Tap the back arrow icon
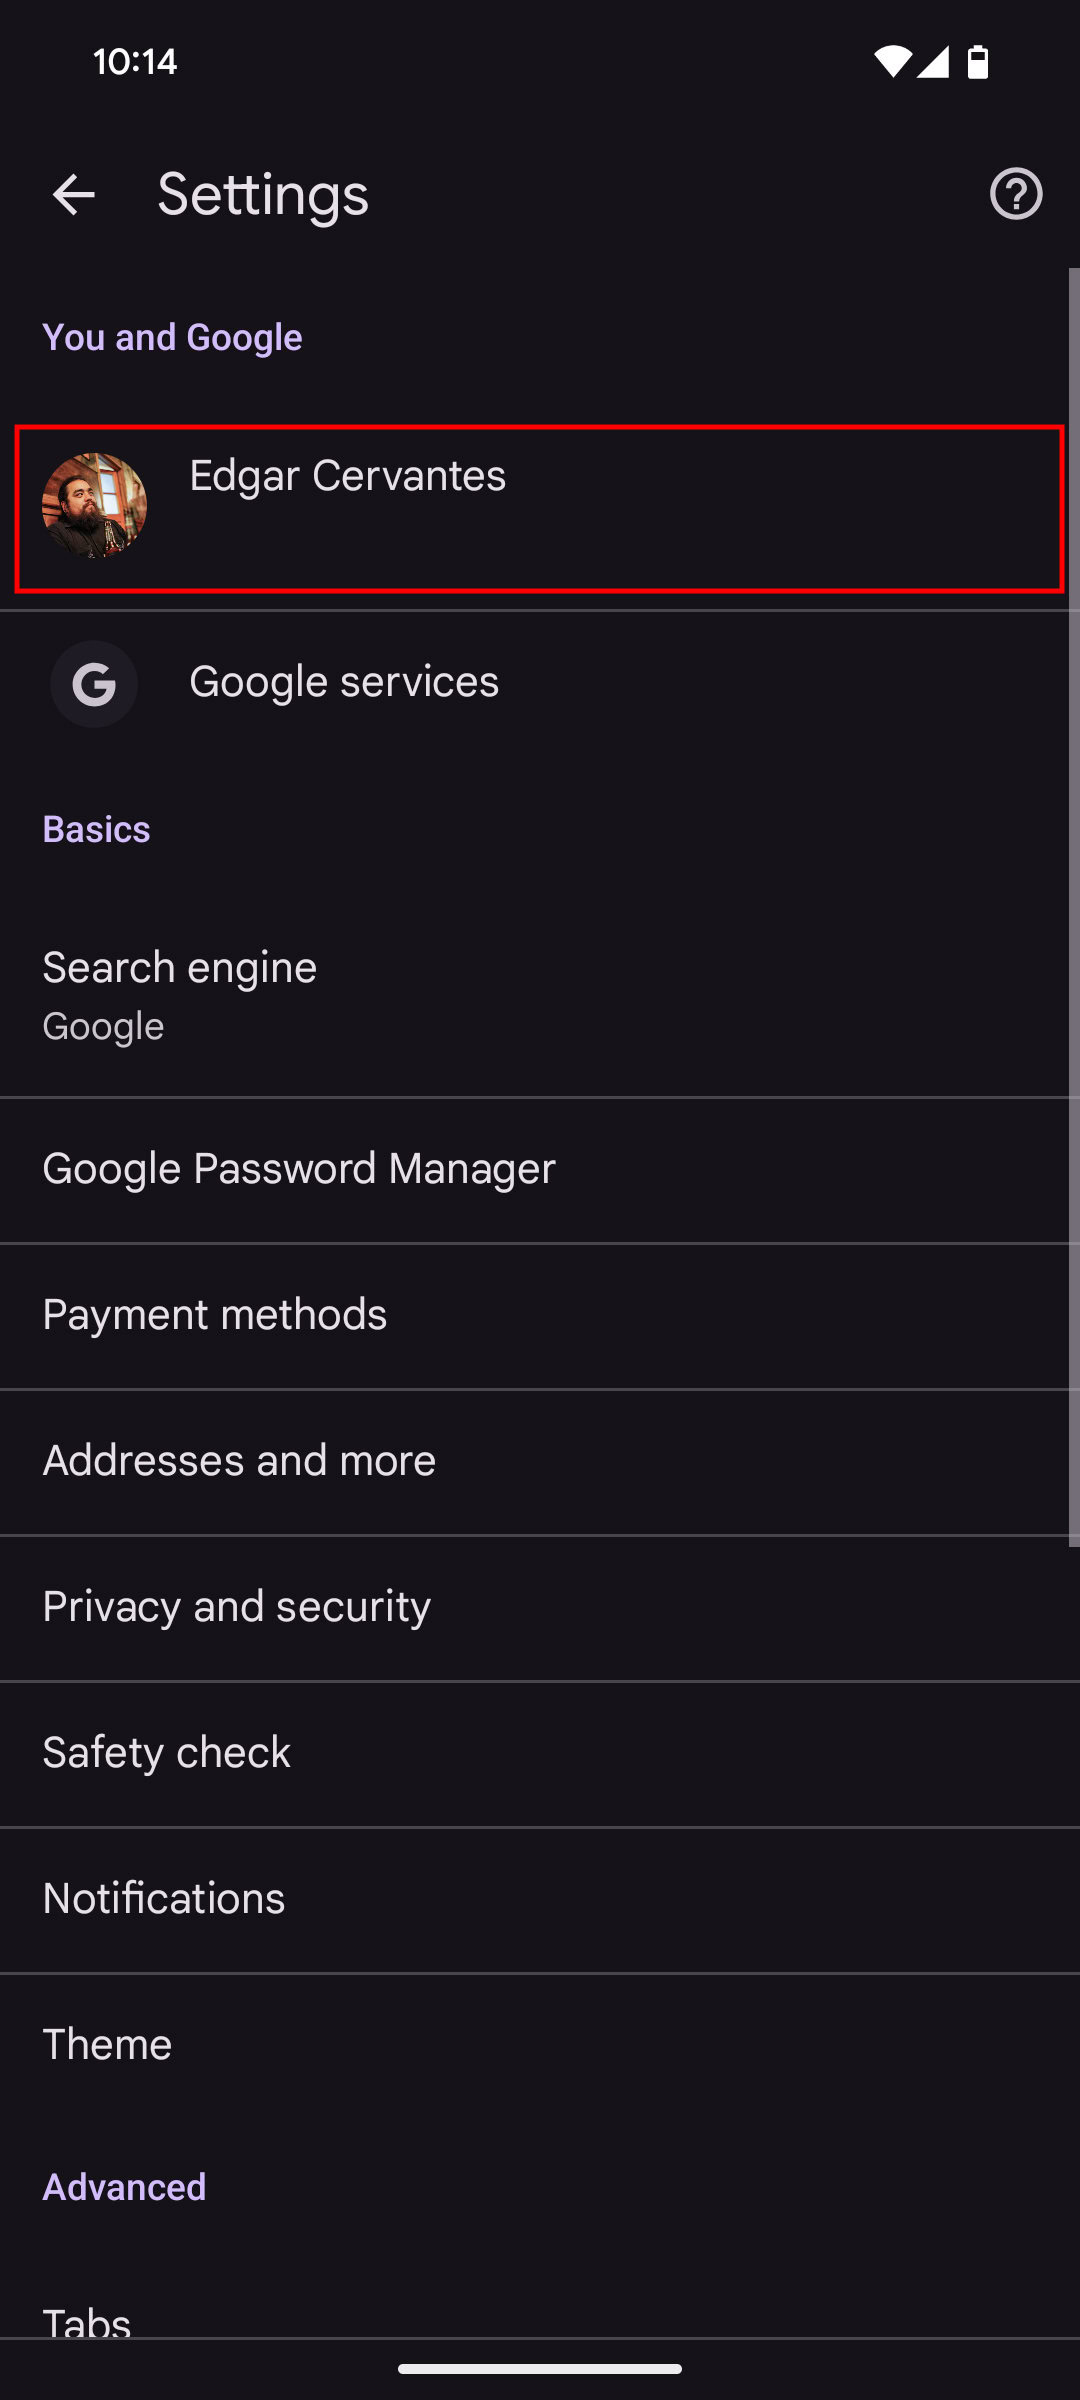This screenshot has width=1080, height=2400. tap(73, 194)
